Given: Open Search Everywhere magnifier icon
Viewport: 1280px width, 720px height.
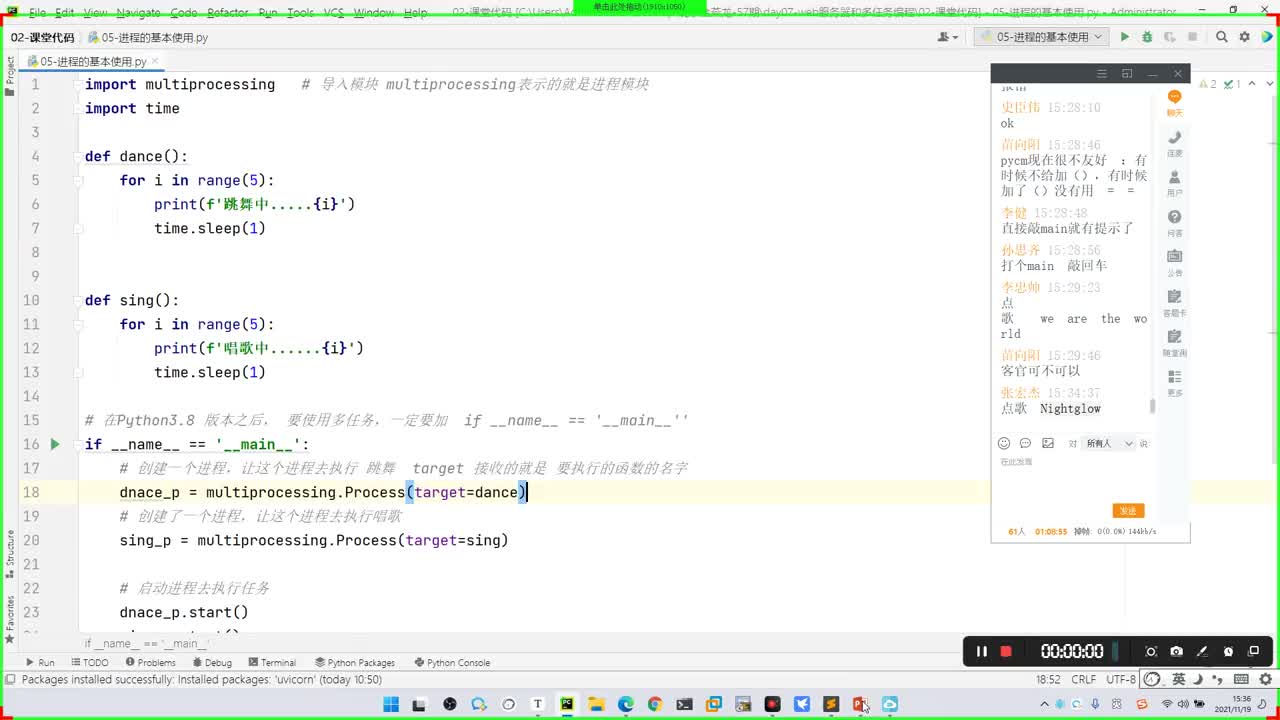Looking at the screenshot, I should [1221, 37].
